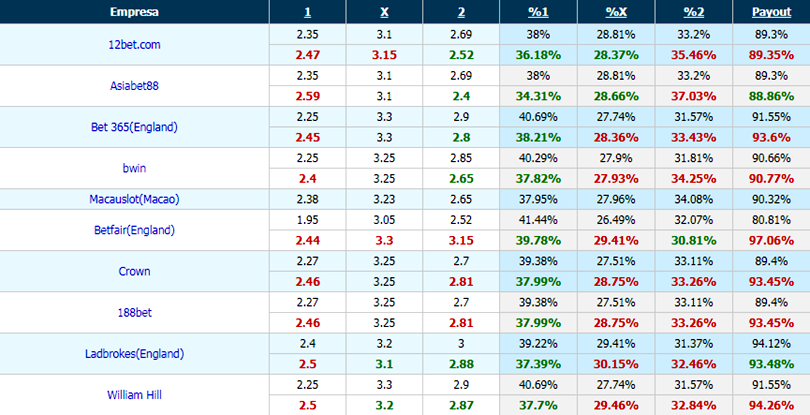Viewport: 810px width, 415px height.
Task: Open the Asiabet88 bookmaker link
Action: (134, 86)
